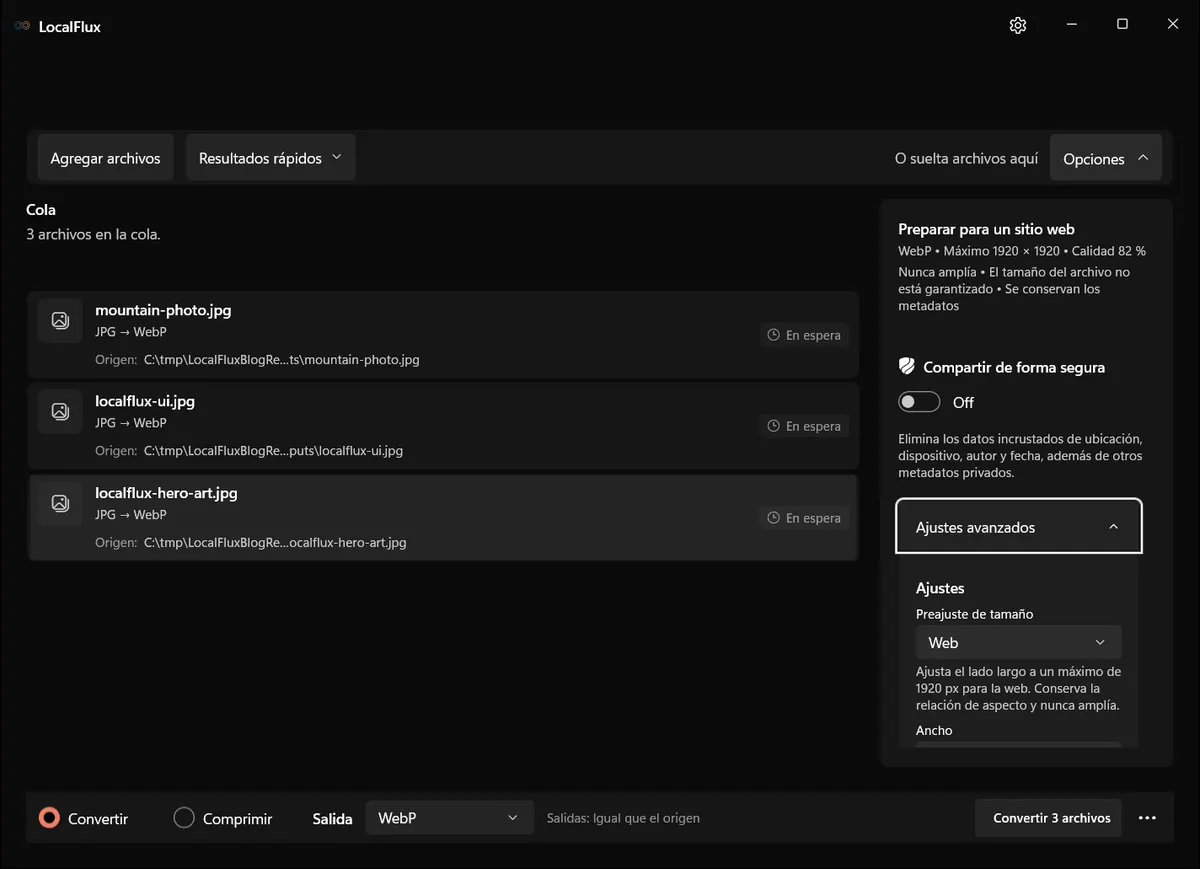The height and width of the screenshot is (869, 1200).
Task: Toggle Compartir de forma segura switch
Action: (919, 402)
